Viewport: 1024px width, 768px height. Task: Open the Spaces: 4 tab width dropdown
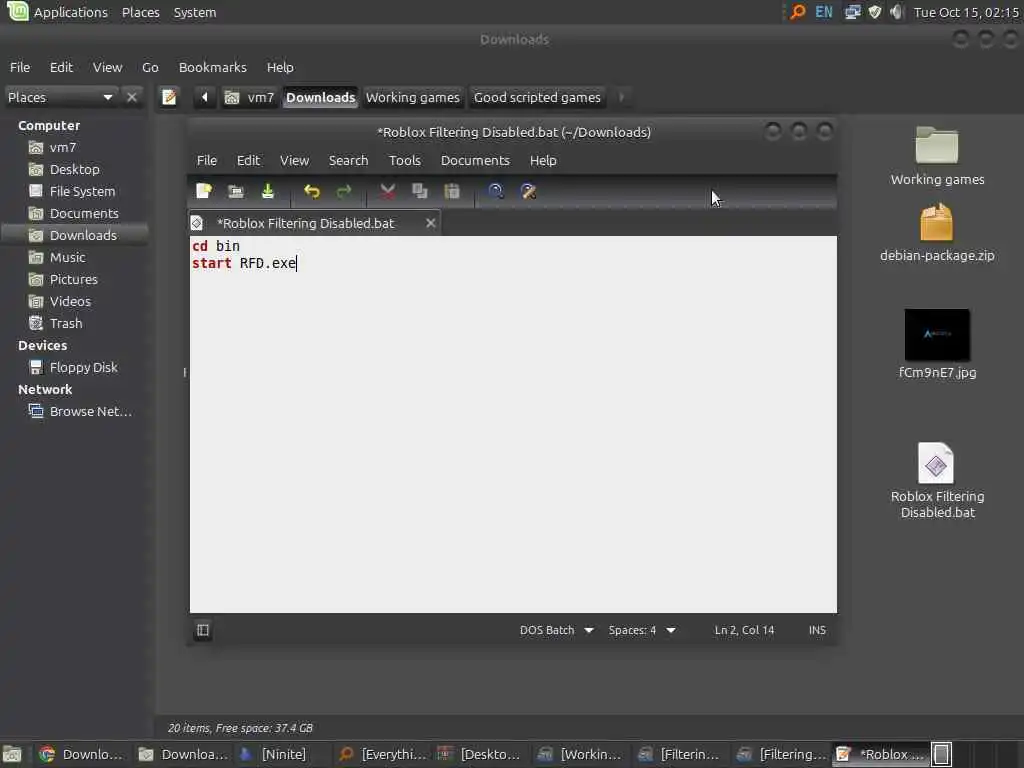coord(641,630)
